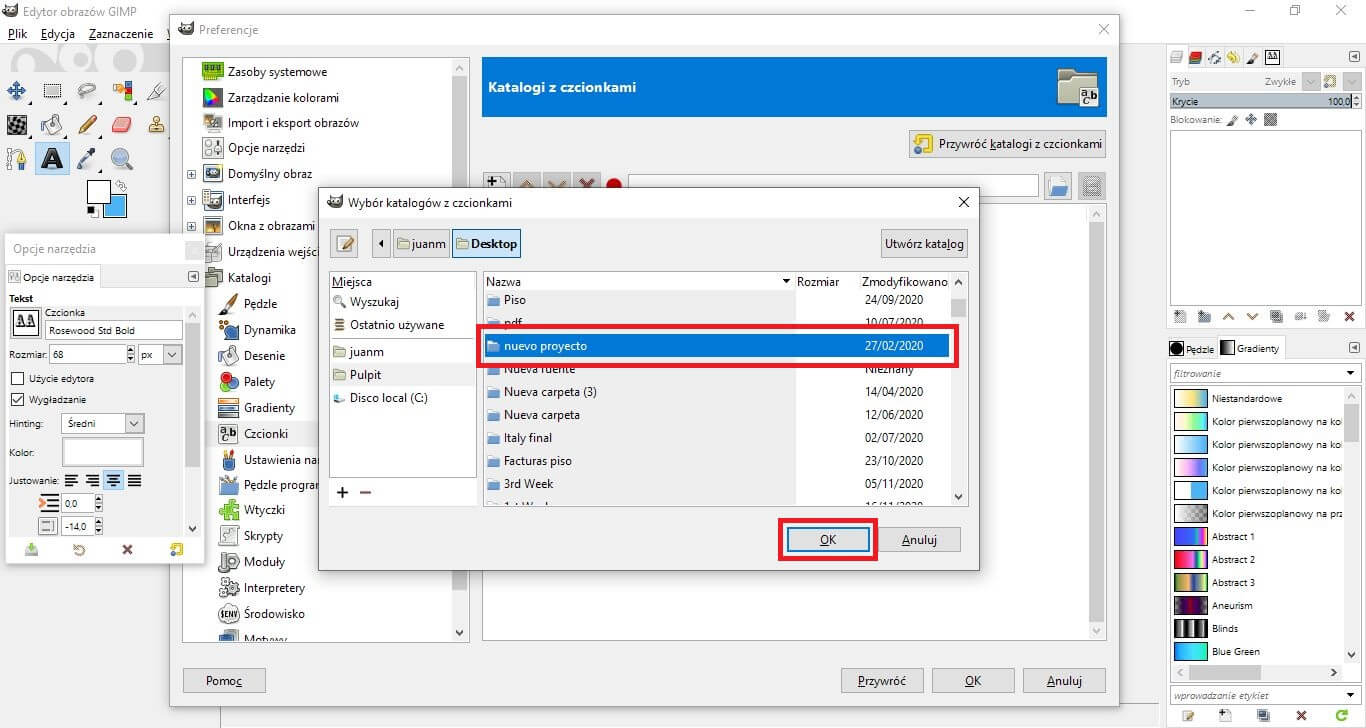Screen dimensions: 1366x728
Task: Click OK in font folder dialog
Action: [828, 539]
